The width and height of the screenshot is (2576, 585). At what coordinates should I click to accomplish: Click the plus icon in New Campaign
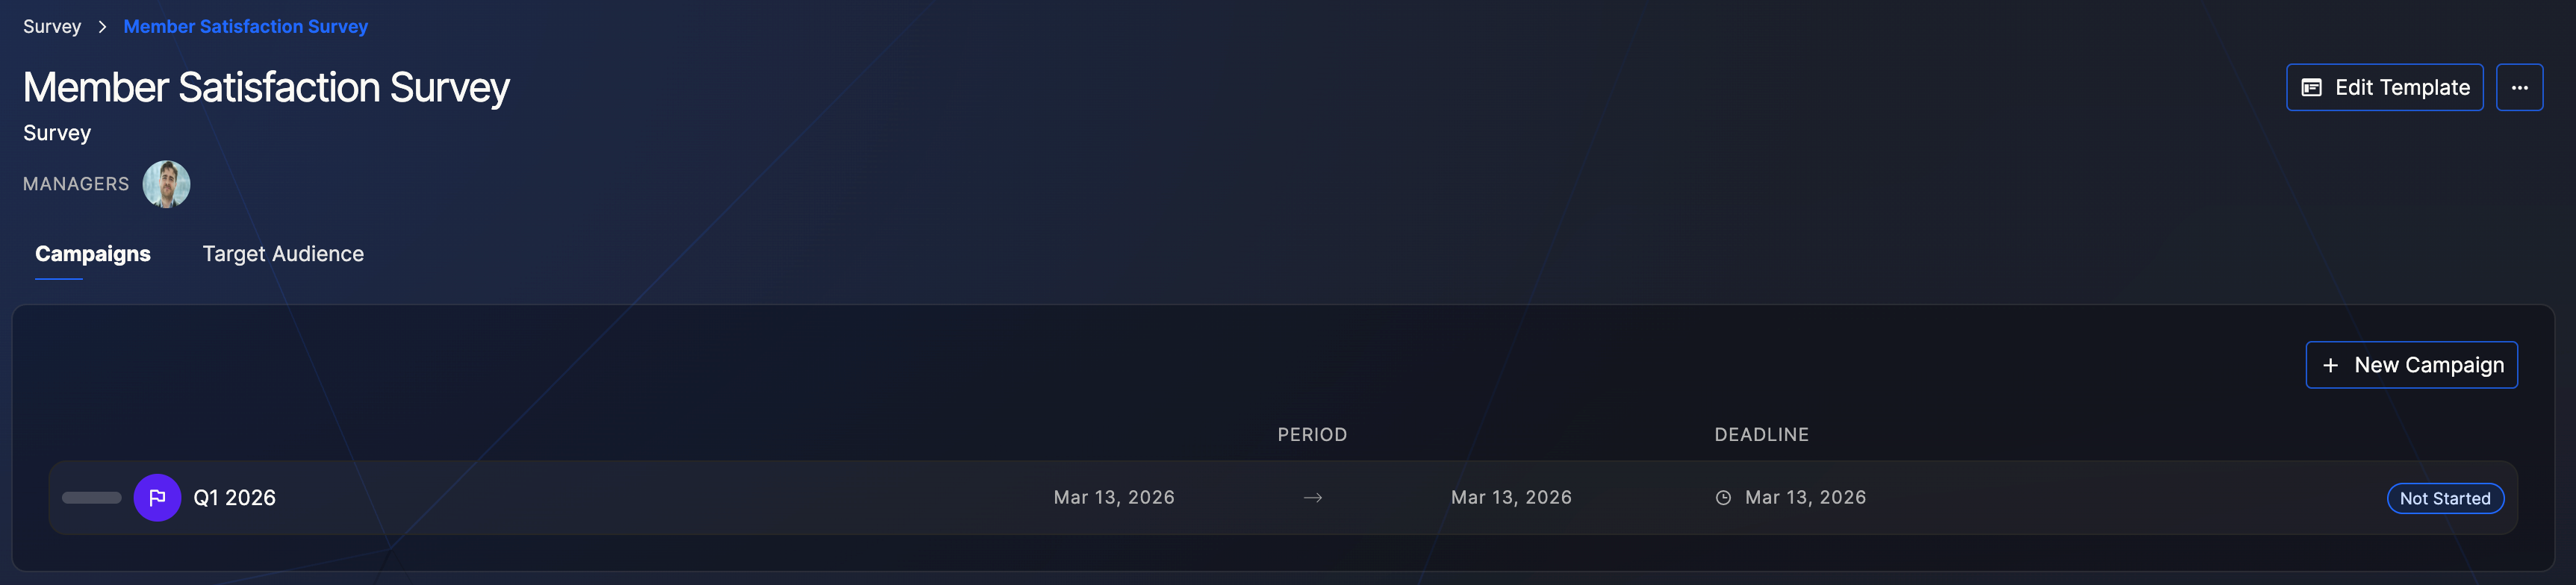point(2330,366)
